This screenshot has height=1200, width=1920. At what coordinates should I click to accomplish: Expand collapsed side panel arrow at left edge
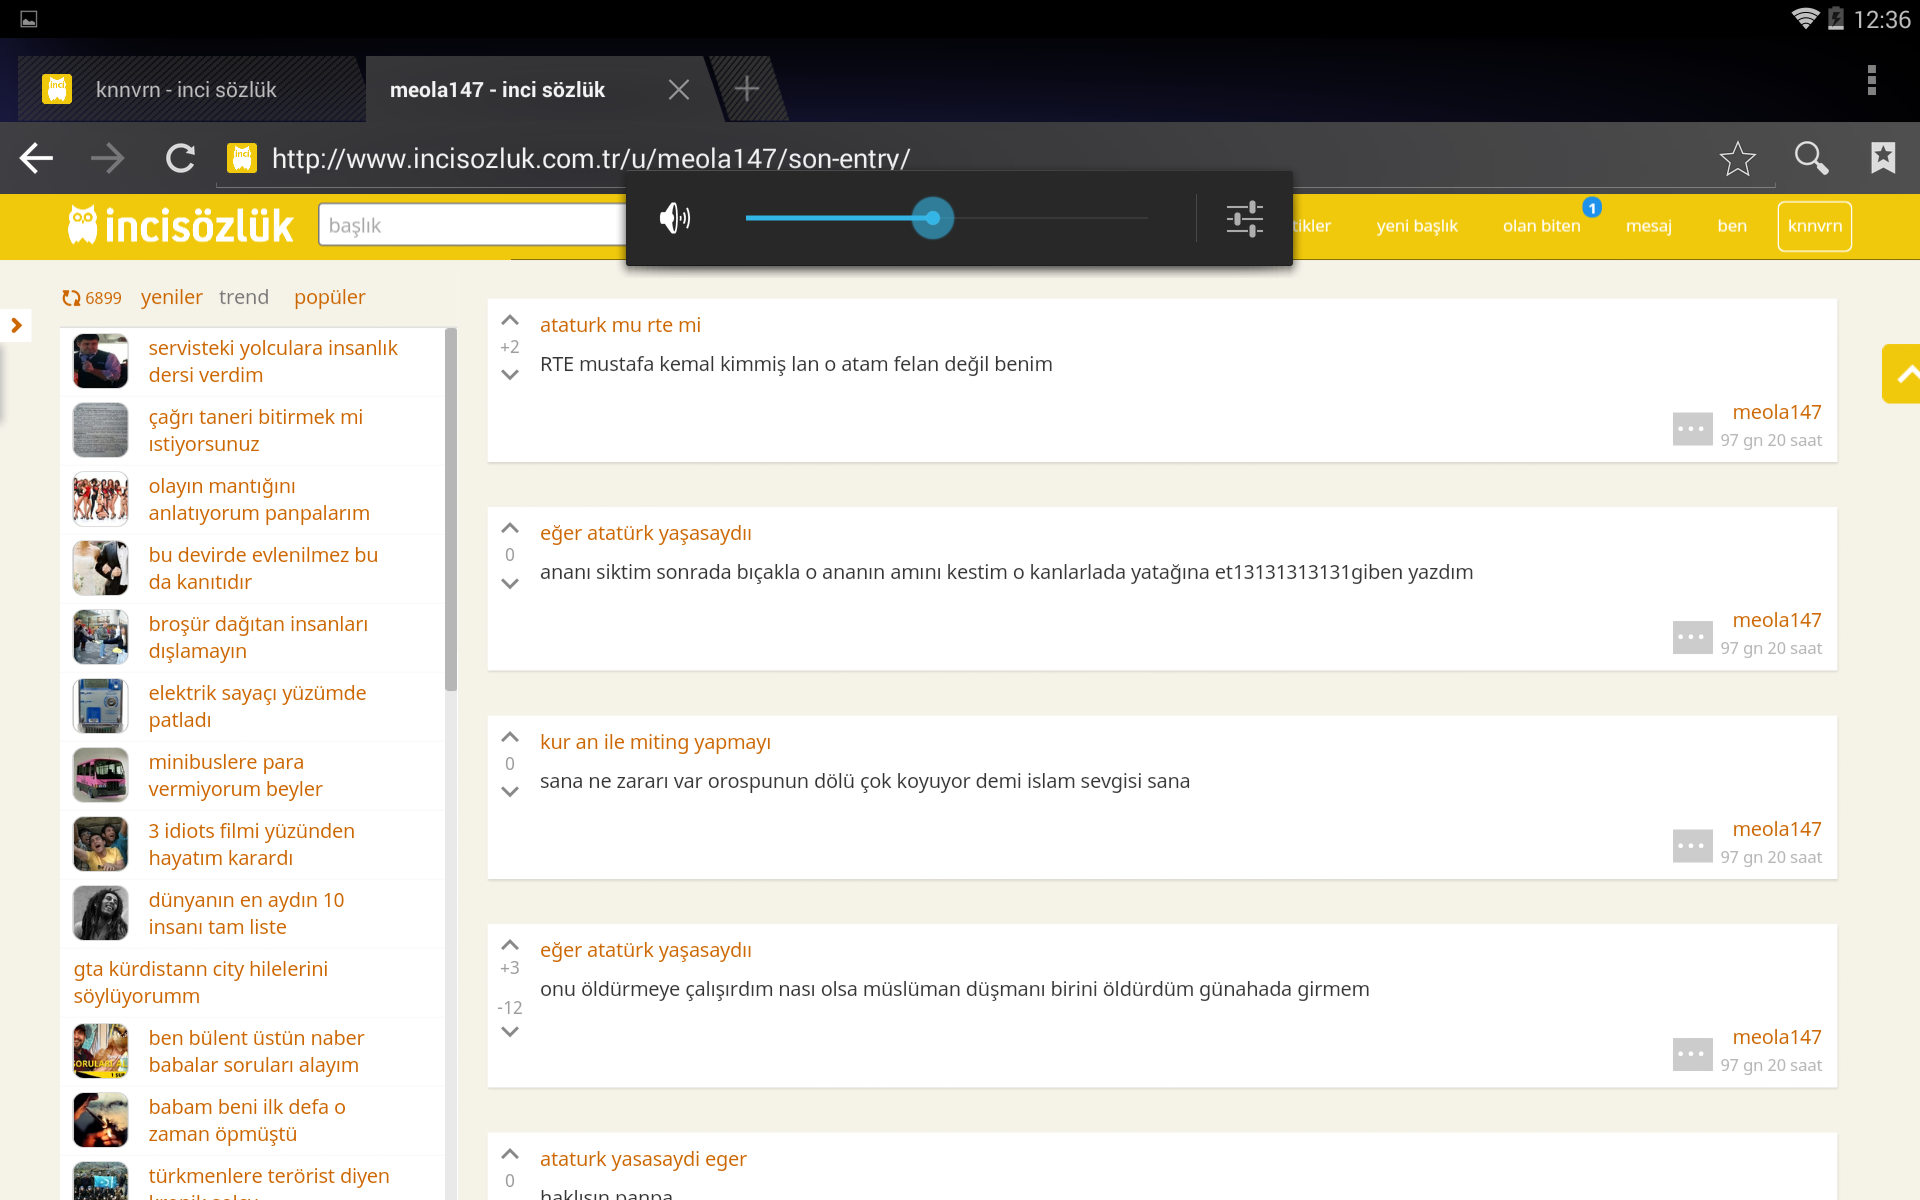16,325
